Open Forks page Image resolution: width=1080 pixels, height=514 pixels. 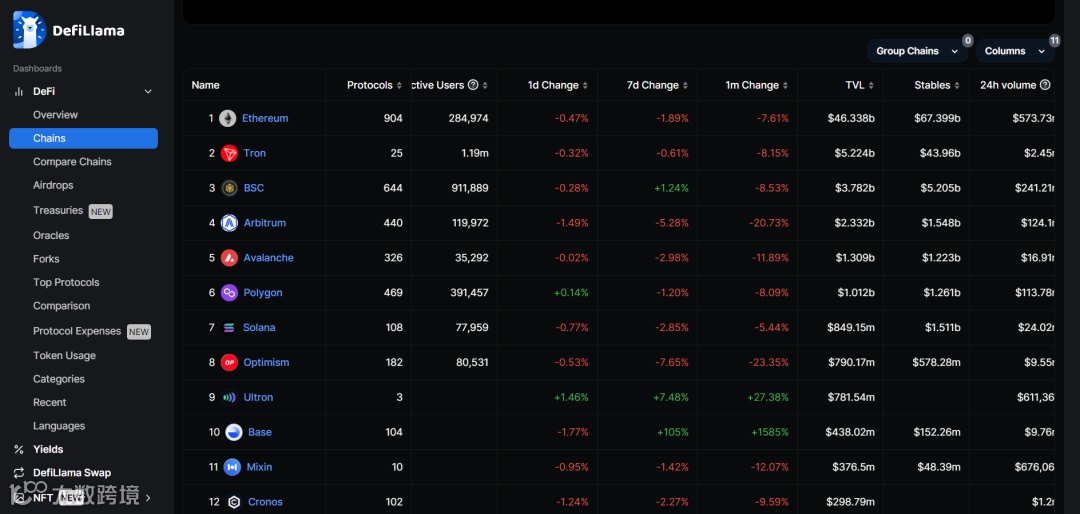(x=46, y=259)
